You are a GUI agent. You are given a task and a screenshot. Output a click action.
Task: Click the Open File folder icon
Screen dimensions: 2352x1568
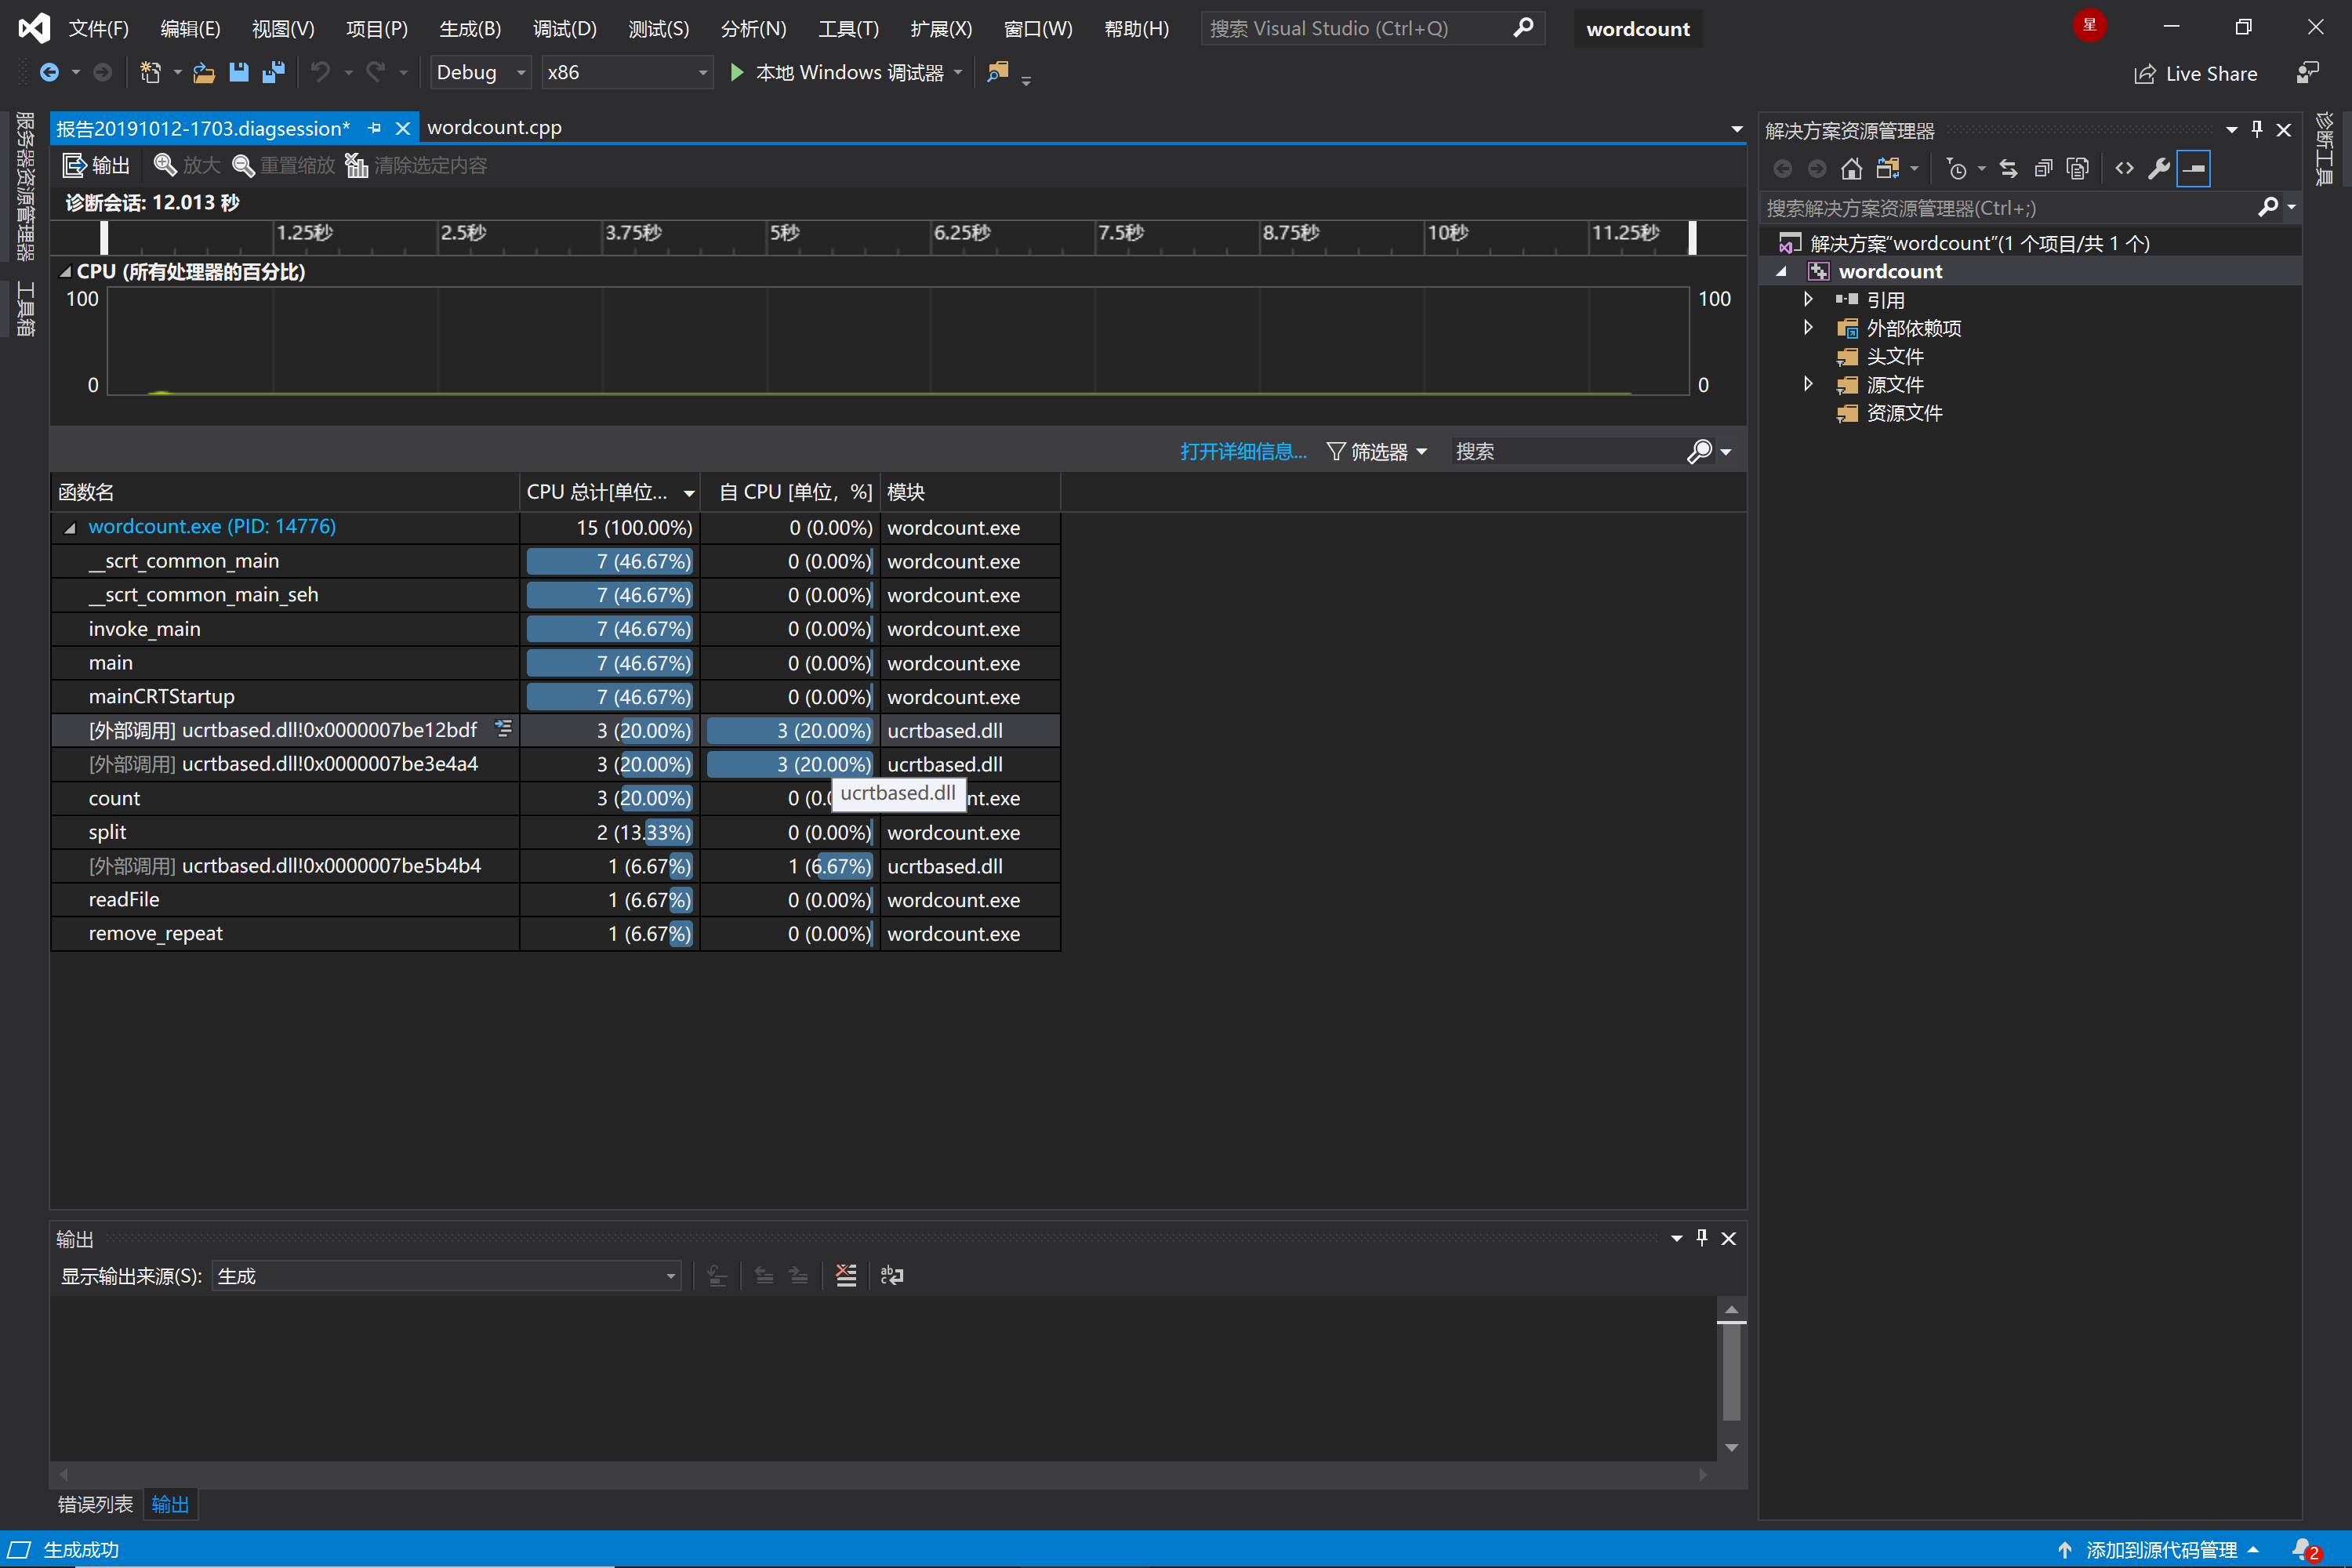(x=204, y=72)
